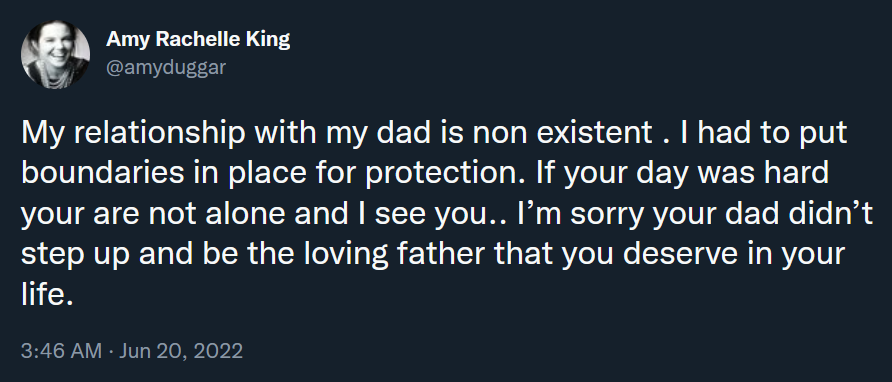The width and height of the screenshot is (892, 382).
Task: Click the tweet line beginning "My relationship"
Action: coord(435,134)
